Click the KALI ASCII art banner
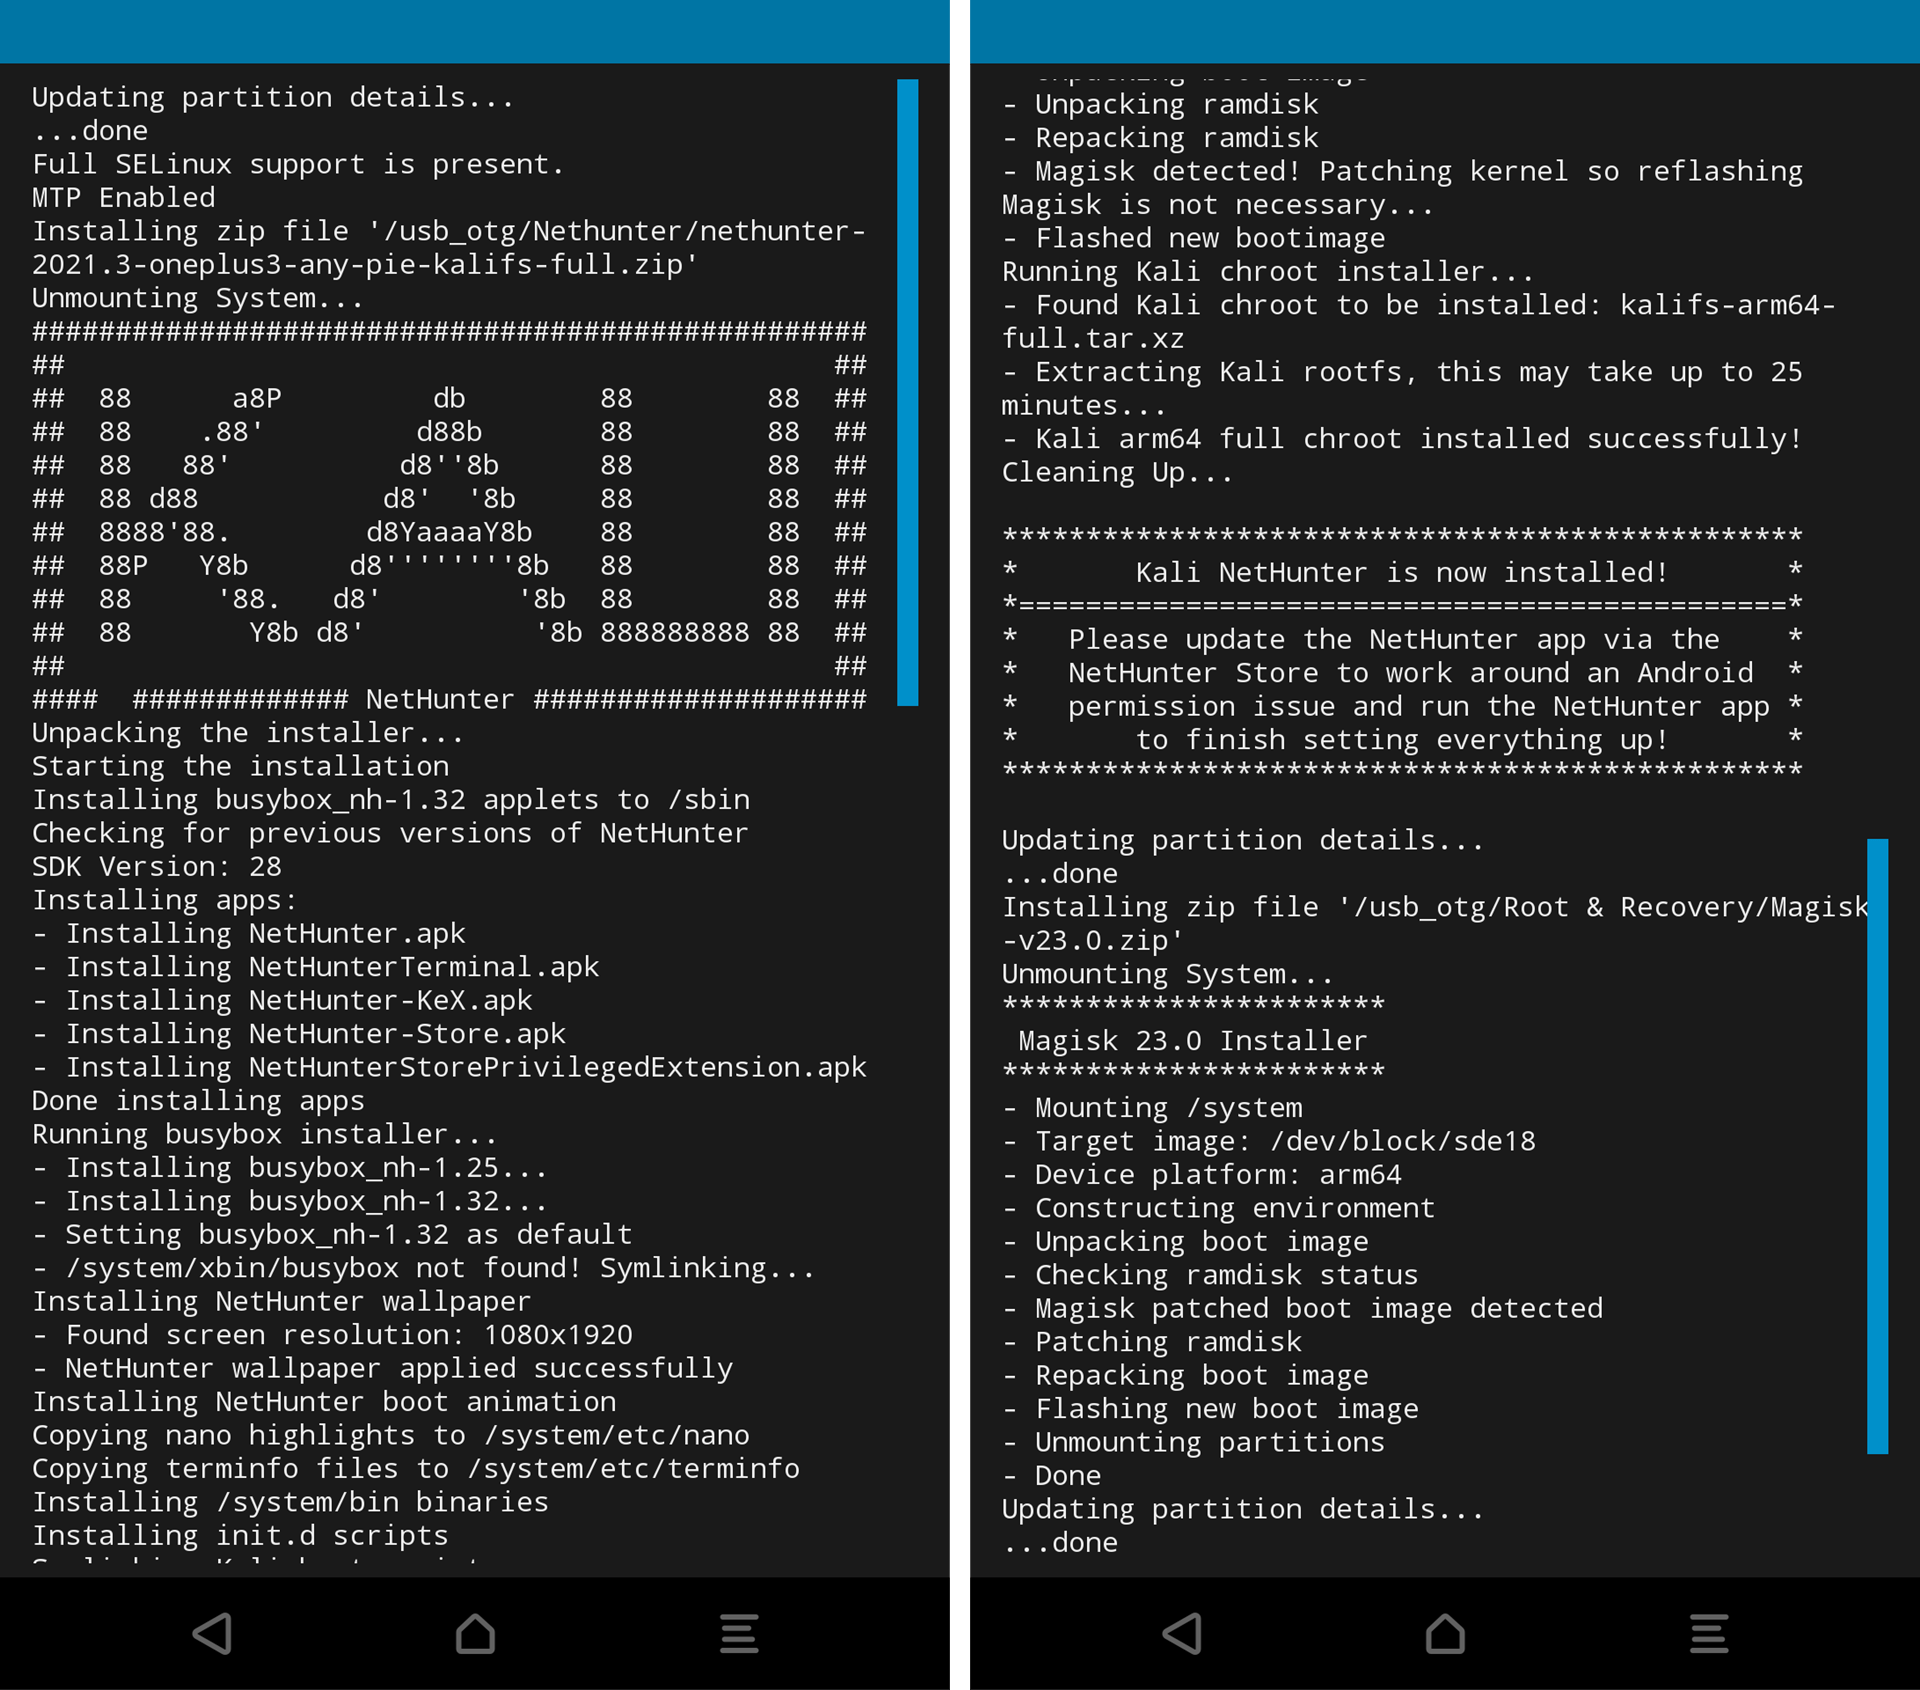The image size is (1920, 1690). 449,515
